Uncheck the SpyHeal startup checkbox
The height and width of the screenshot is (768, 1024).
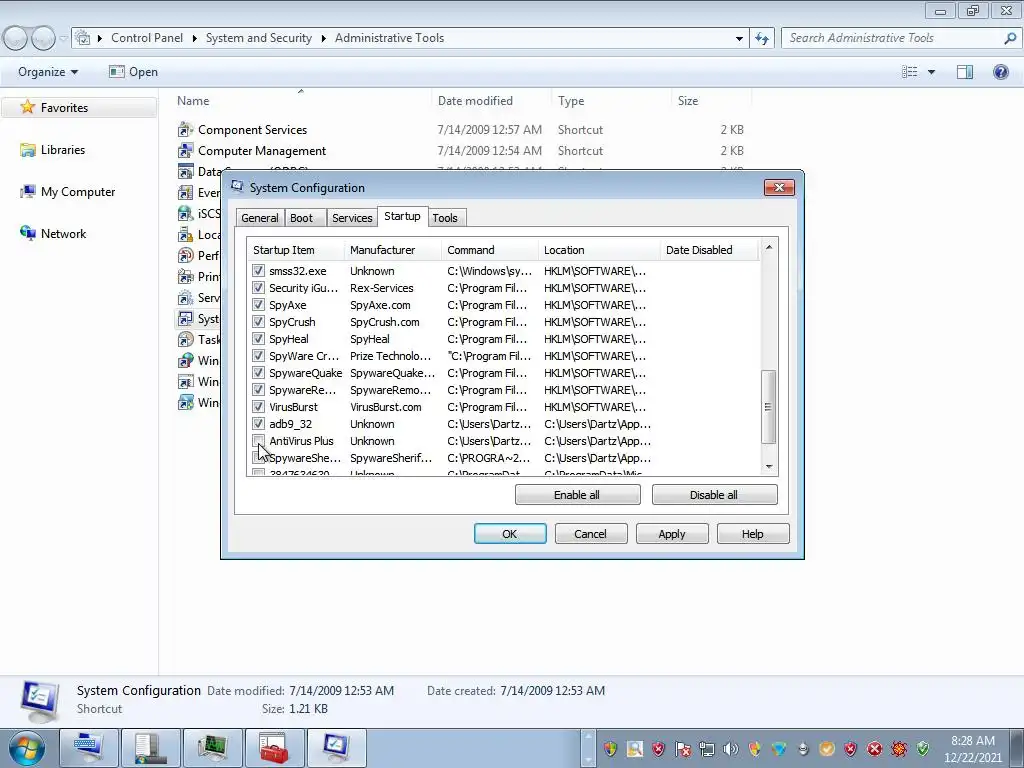pyautogui.click(x=258, y=338)
